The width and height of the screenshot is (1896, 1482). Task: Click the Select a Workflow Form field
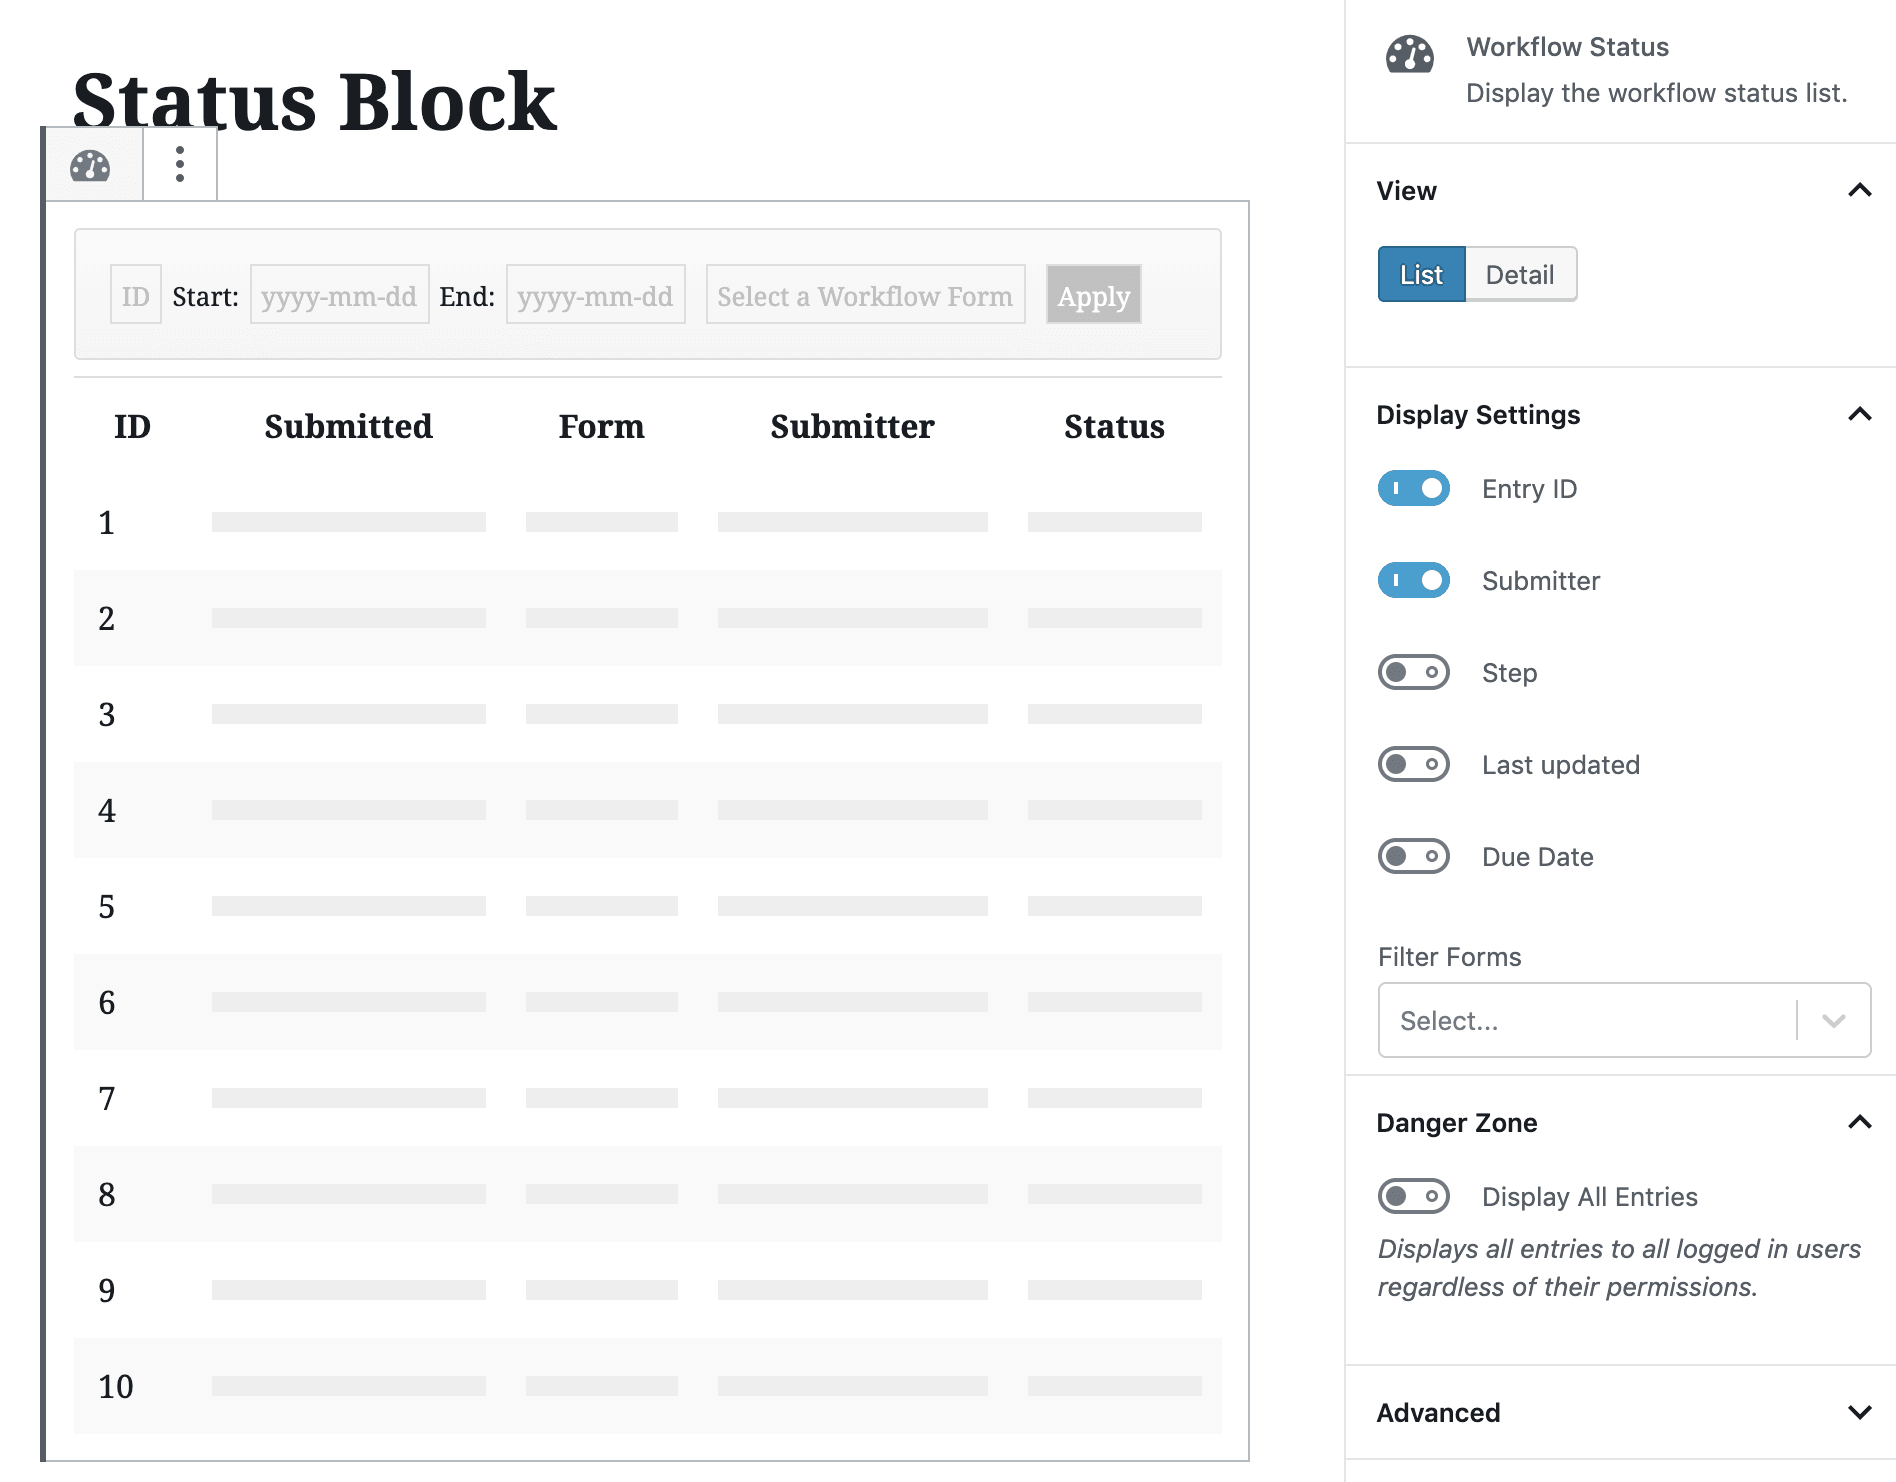click(x=864, y=295)
